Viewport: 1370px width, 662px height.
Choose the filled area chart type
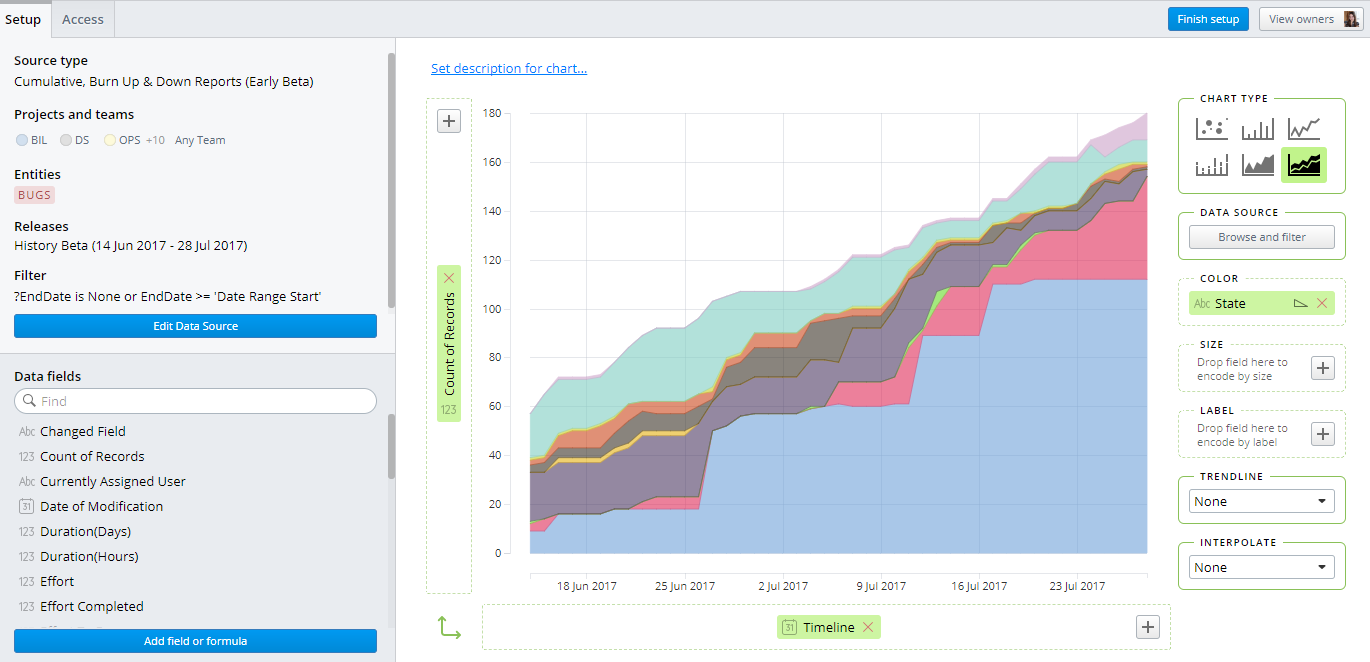coord(1257,165)
